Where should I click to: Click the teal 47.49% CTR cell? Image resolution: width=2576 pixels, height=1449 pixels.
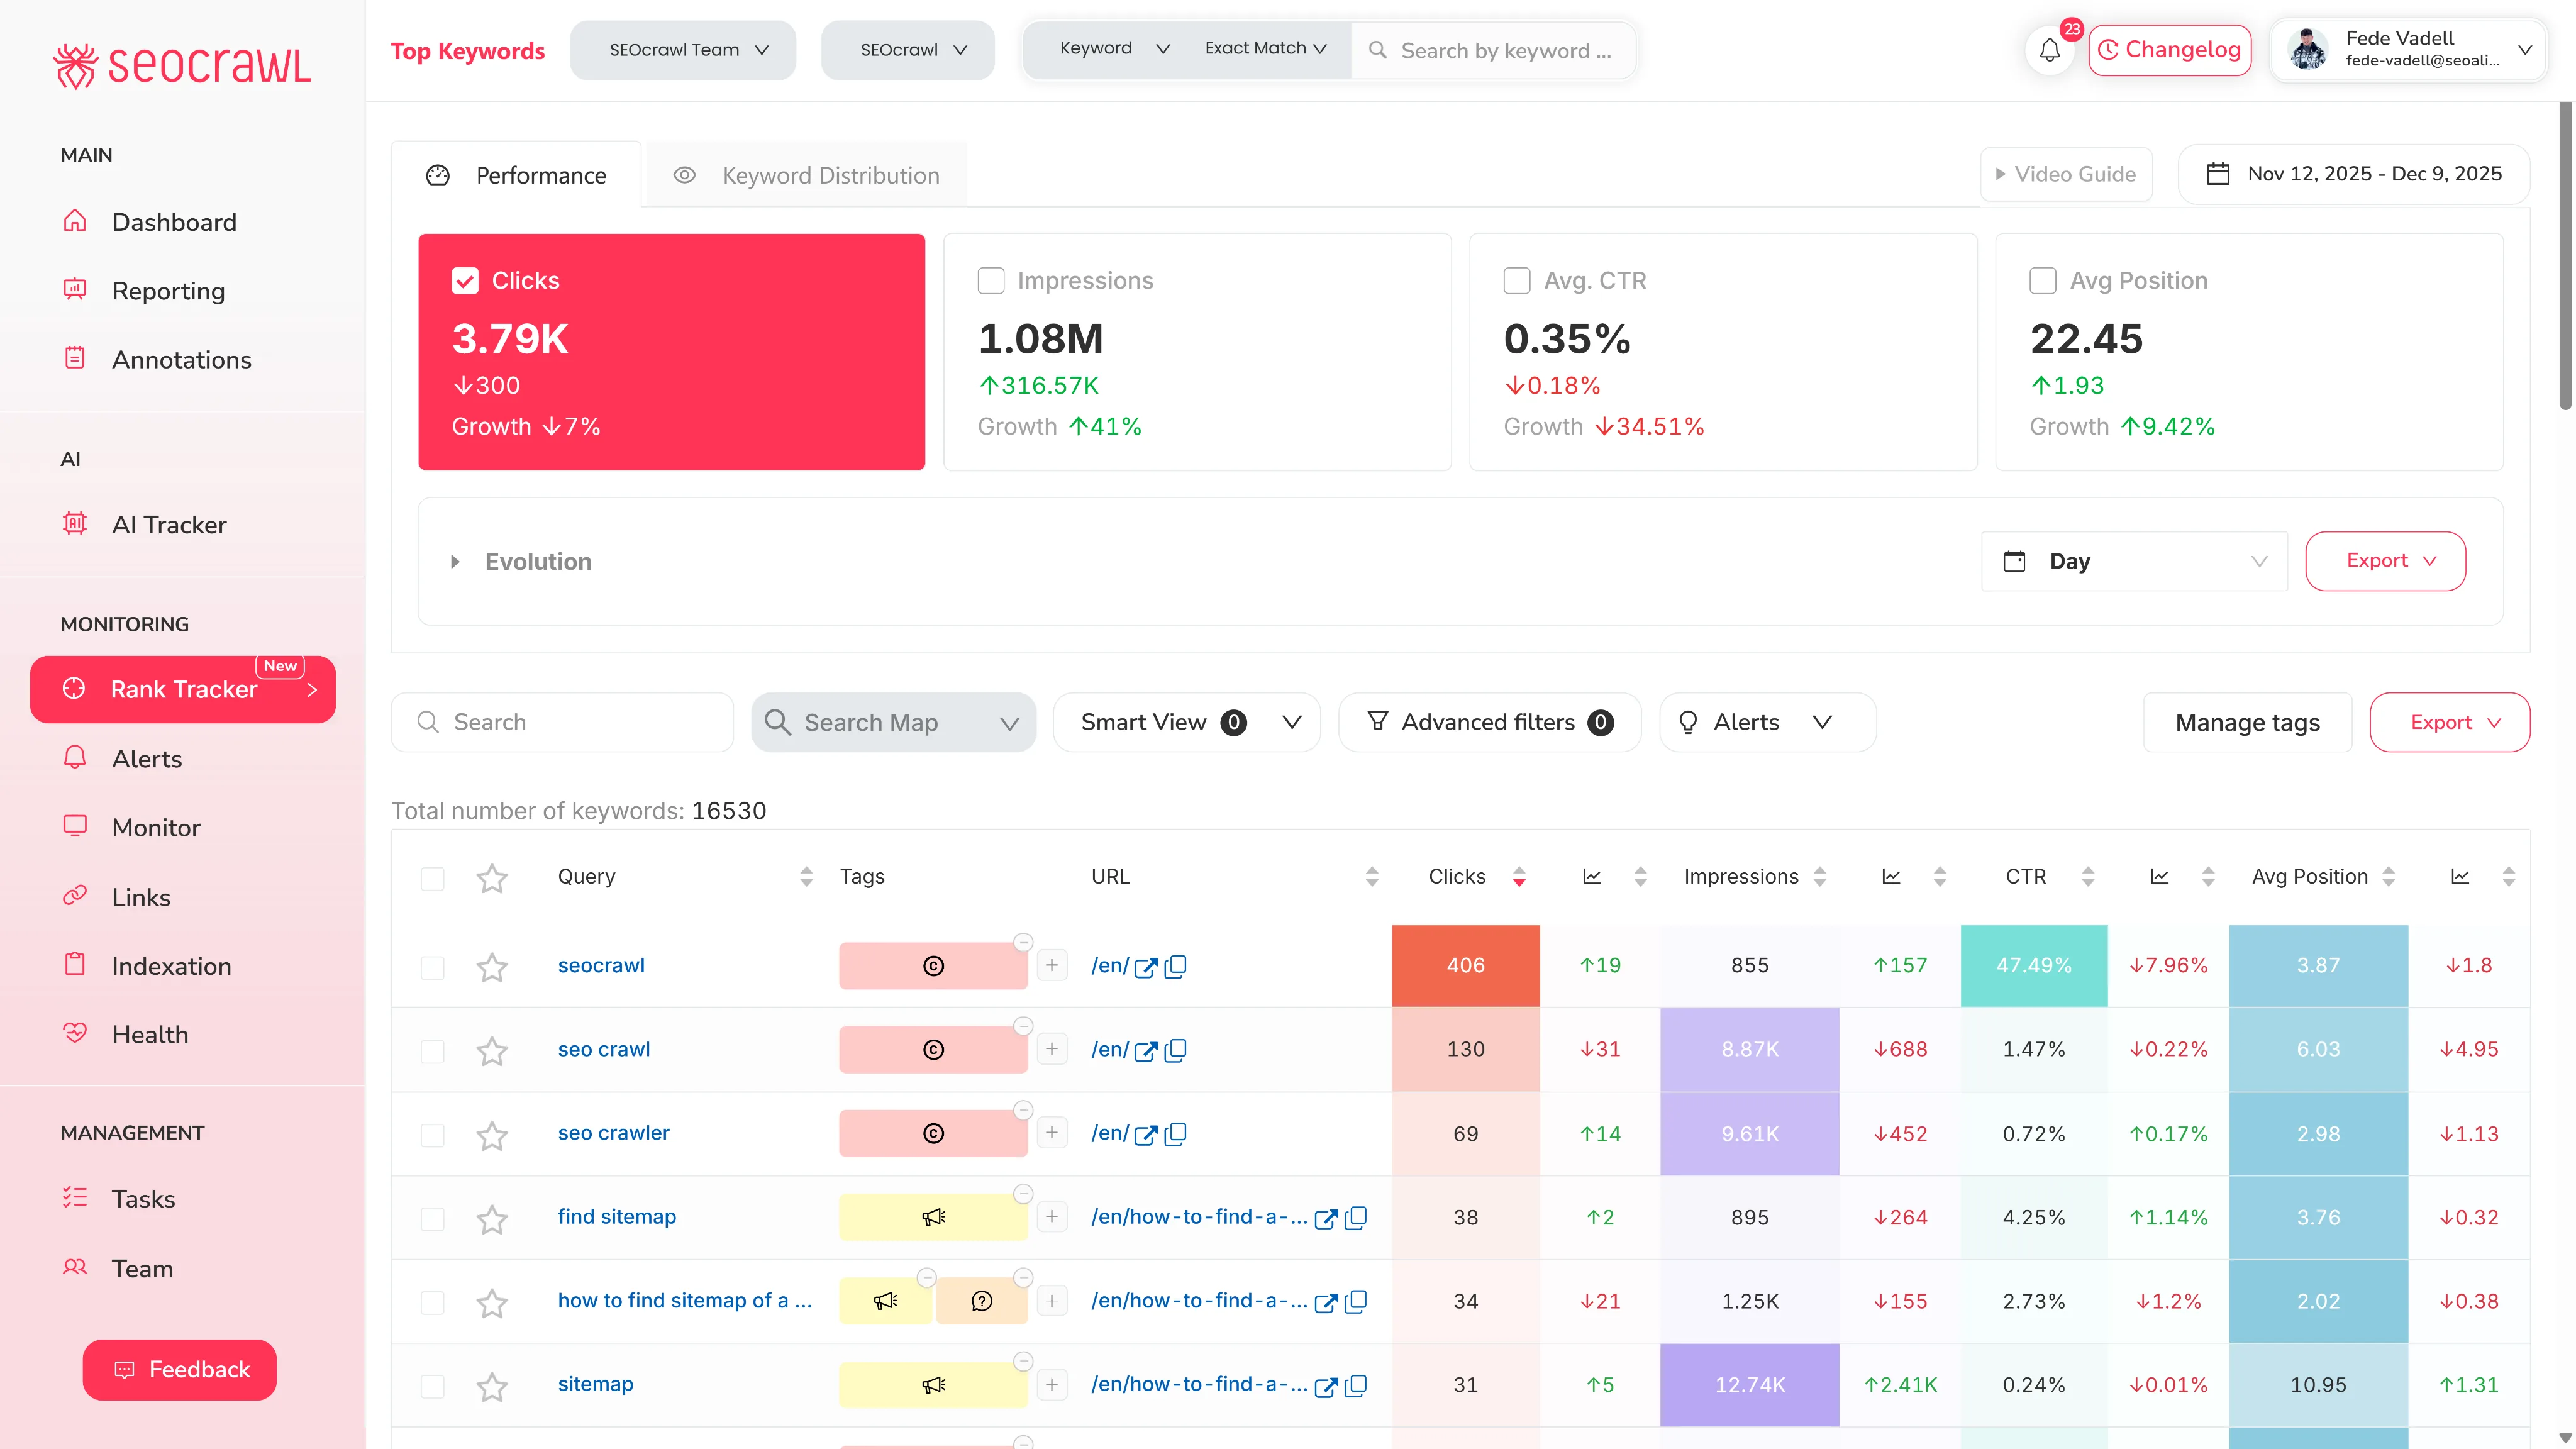point(2034,966)
